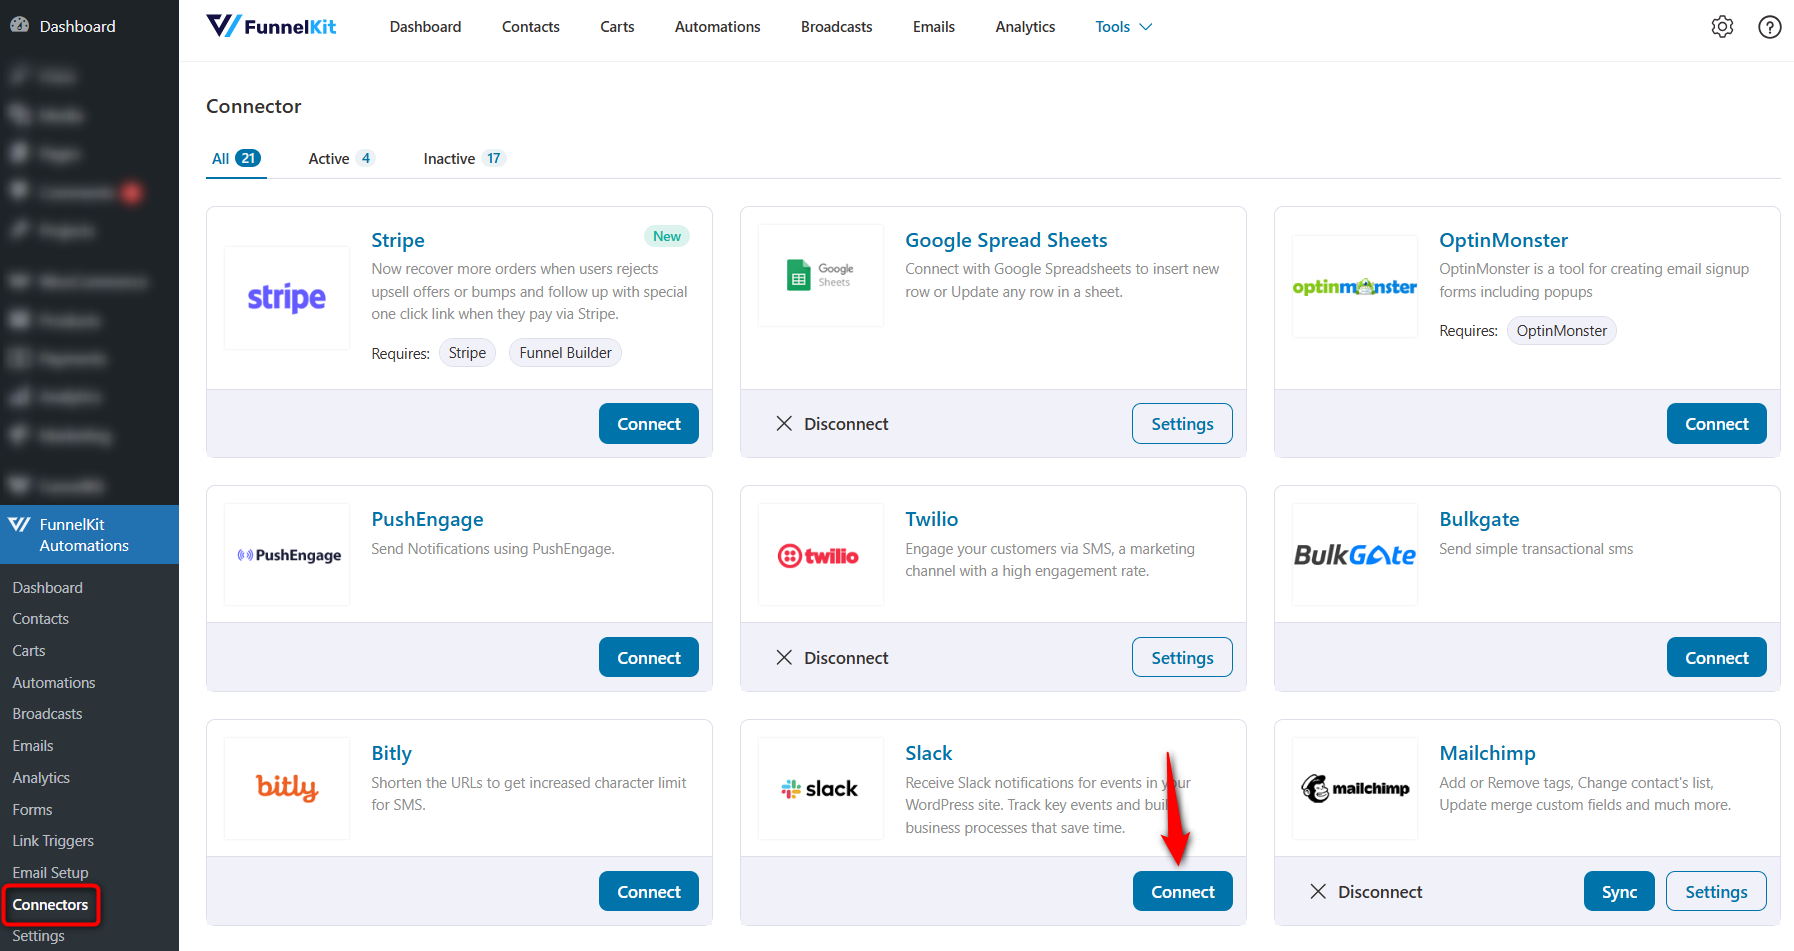Click the help question mark icon
Screen dimensions: 1794x951
[x=1770, y=26]
